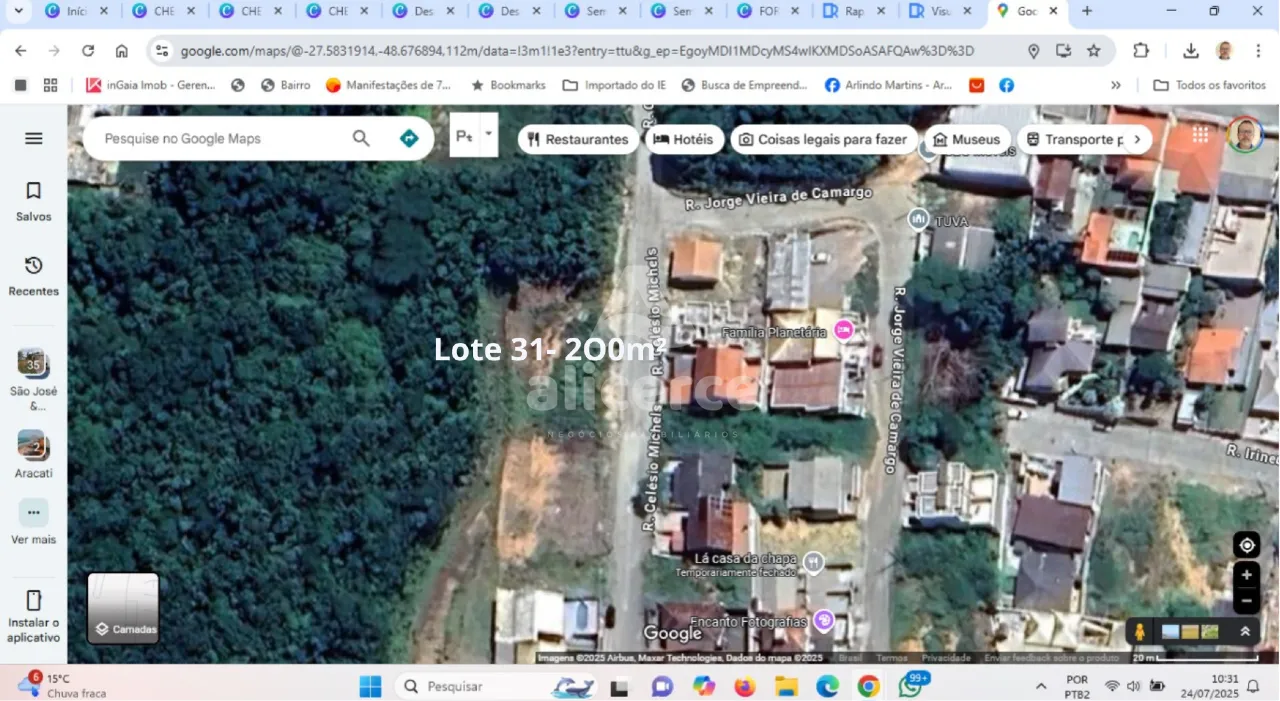
Task: Click the Encanto Fotografias purple marker
Action: click(x=824, y=619)
